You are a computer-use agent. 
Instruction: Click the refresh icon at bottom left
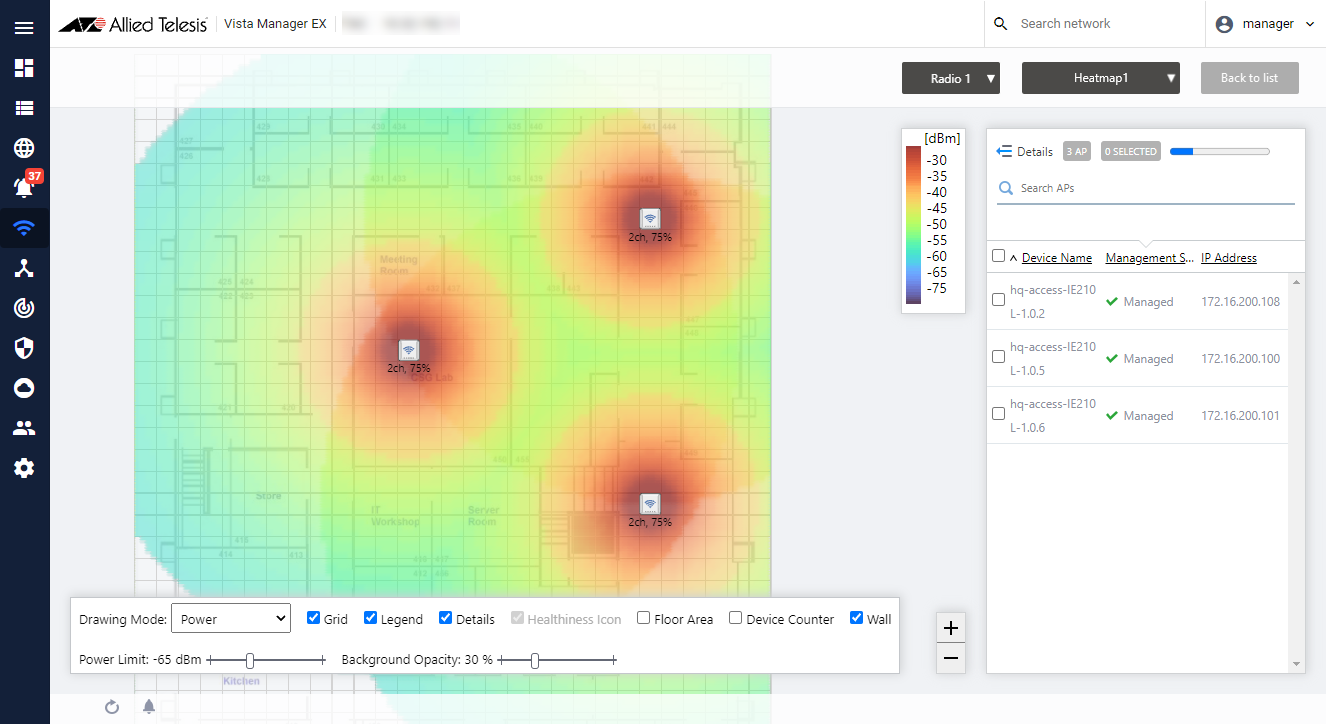click(x=112, y=707)
